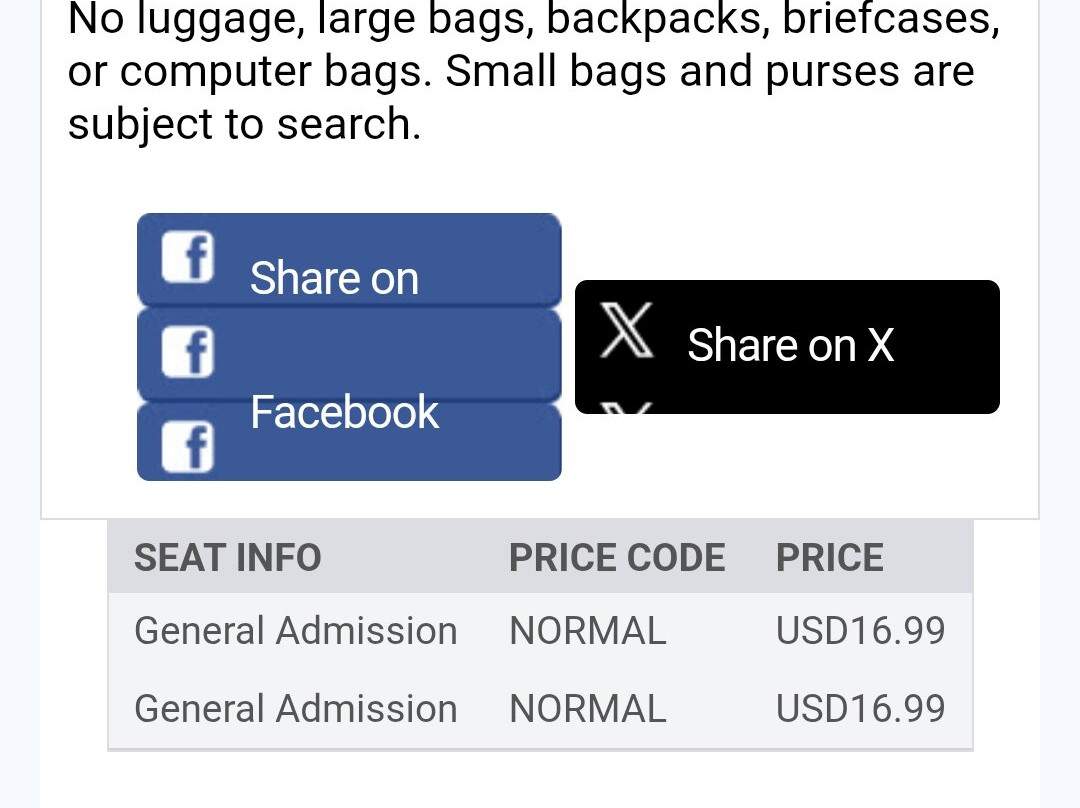The height and width of the screenshot is (808, 1080).
Task: Share this event on X
Action: click(x=790, y=346)
